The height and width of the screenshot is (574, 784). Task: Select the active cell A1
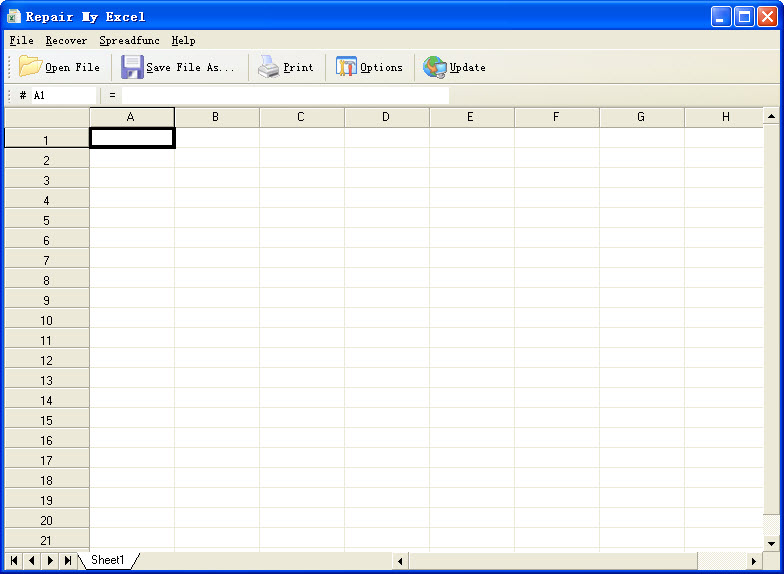point(132,138)
